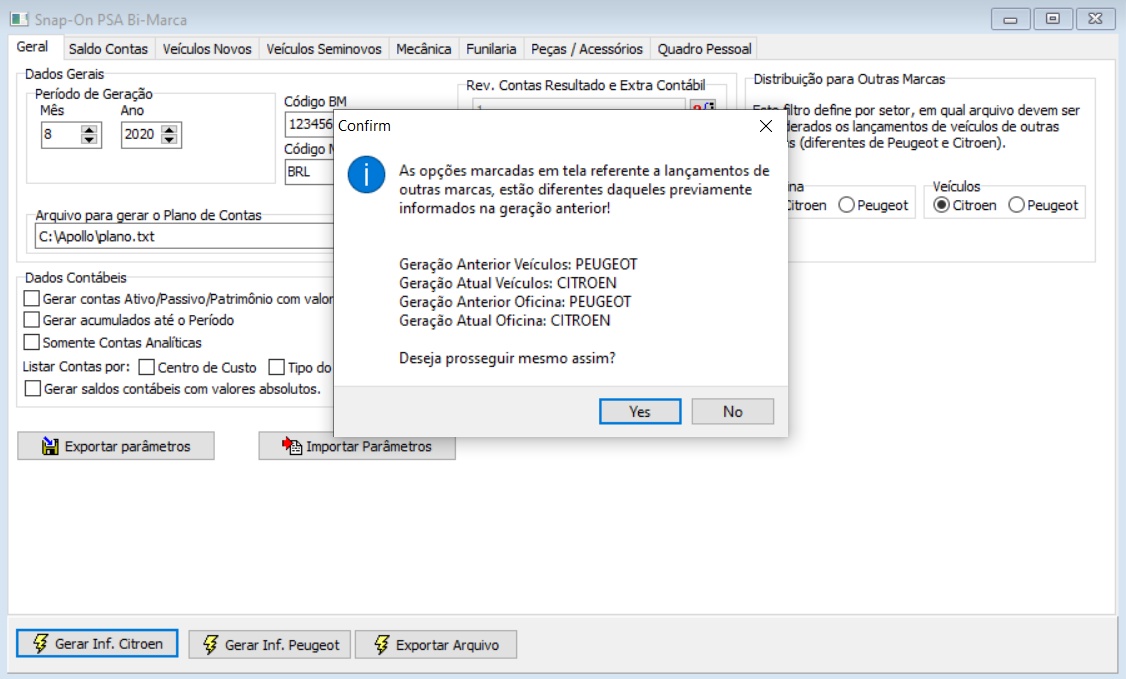
Task: Switch to the Saldo Contas tab
Action: (108, 49)
